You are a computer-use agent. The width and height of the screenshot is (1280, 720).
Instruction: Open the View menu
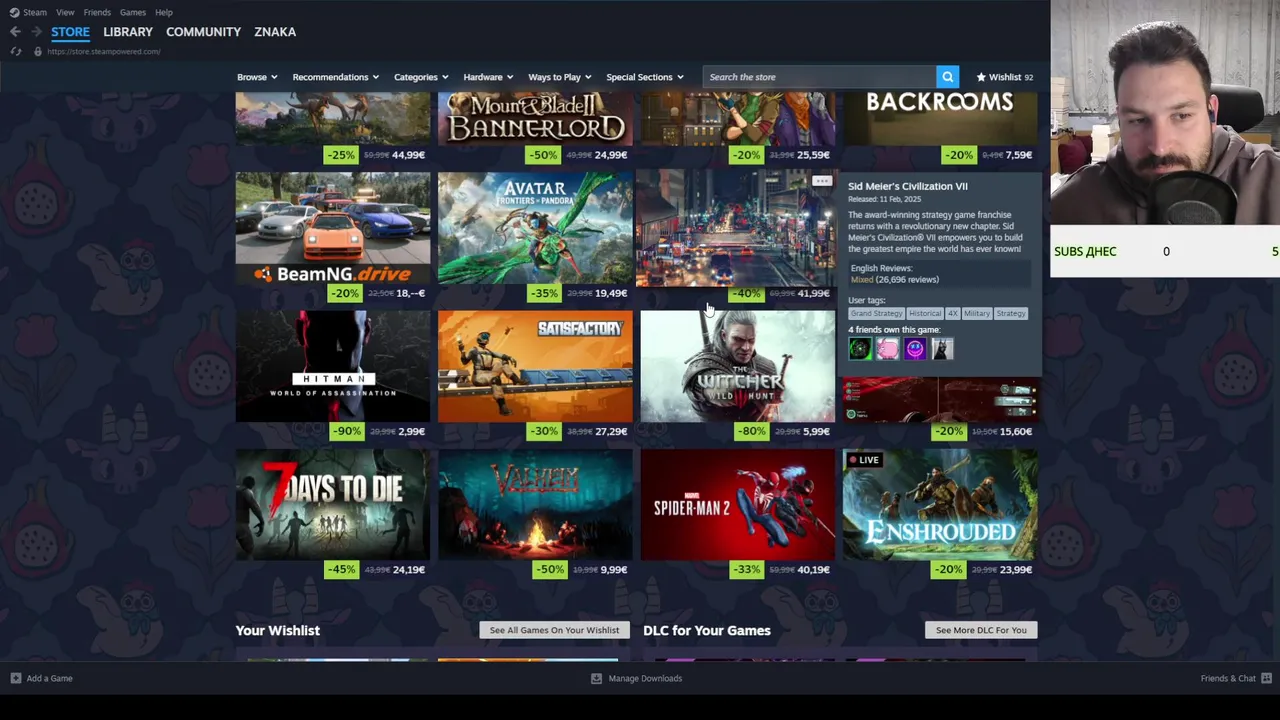65,12
